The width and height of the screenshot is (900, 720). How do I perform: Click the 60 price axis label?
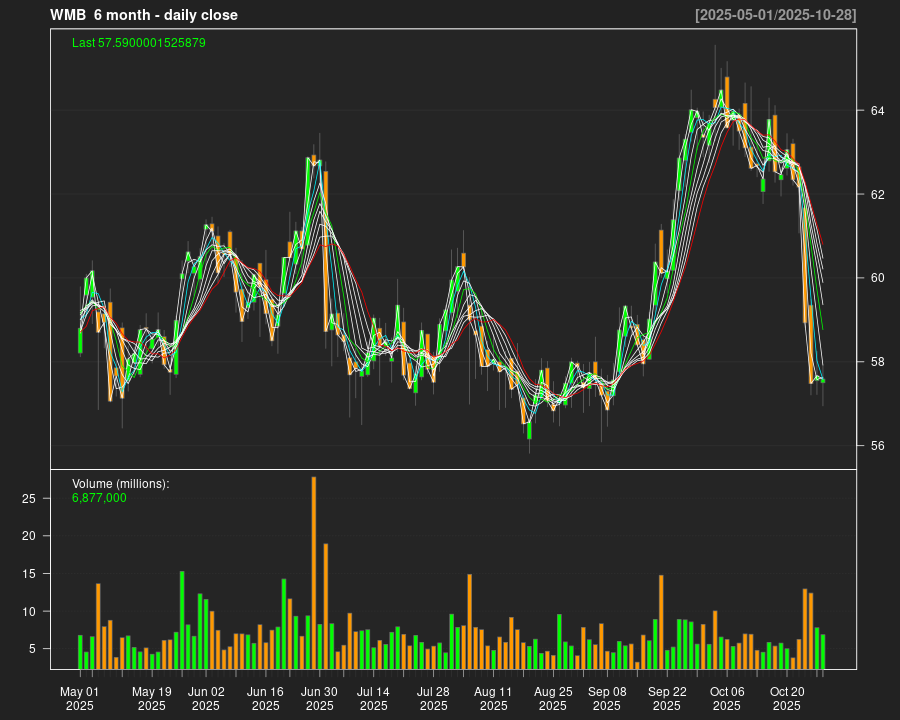tap(877, 278)
